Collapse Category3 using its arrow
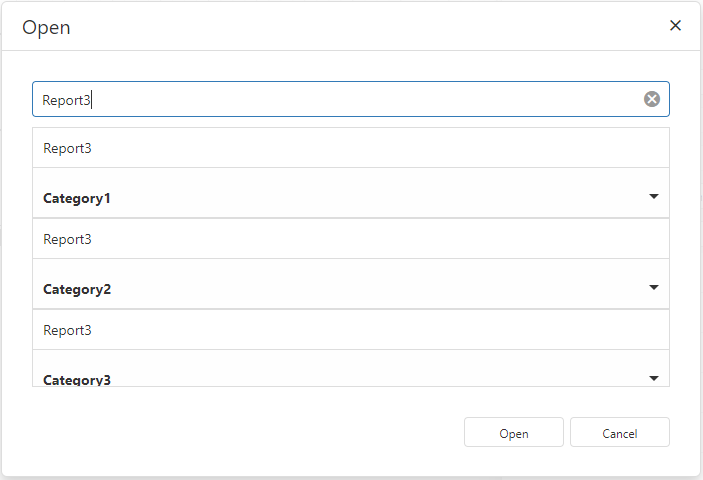 (654, 378)
